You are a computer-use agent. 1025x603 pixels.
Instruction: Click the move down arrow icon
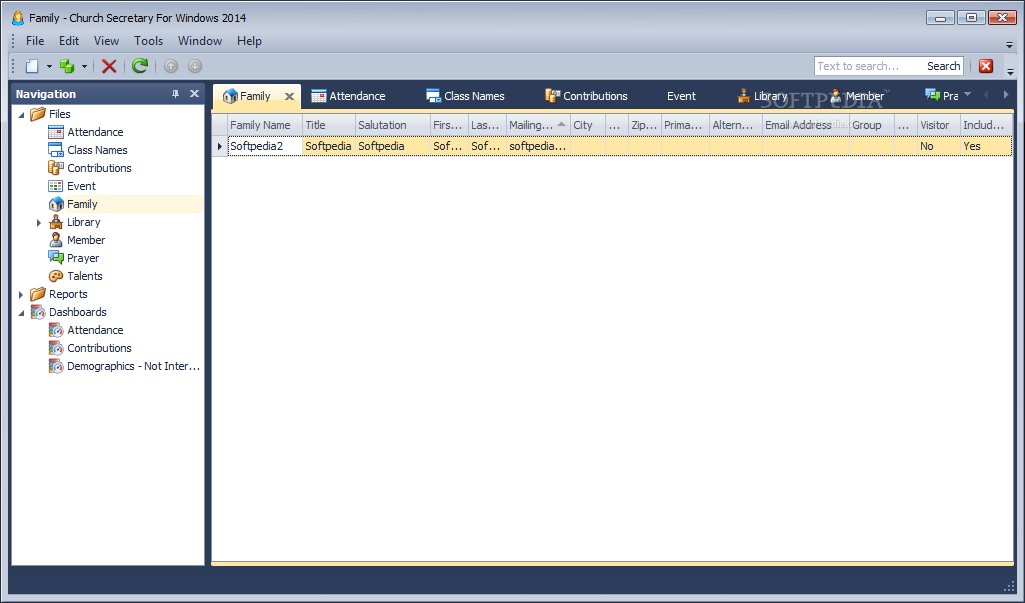(195, 66)
